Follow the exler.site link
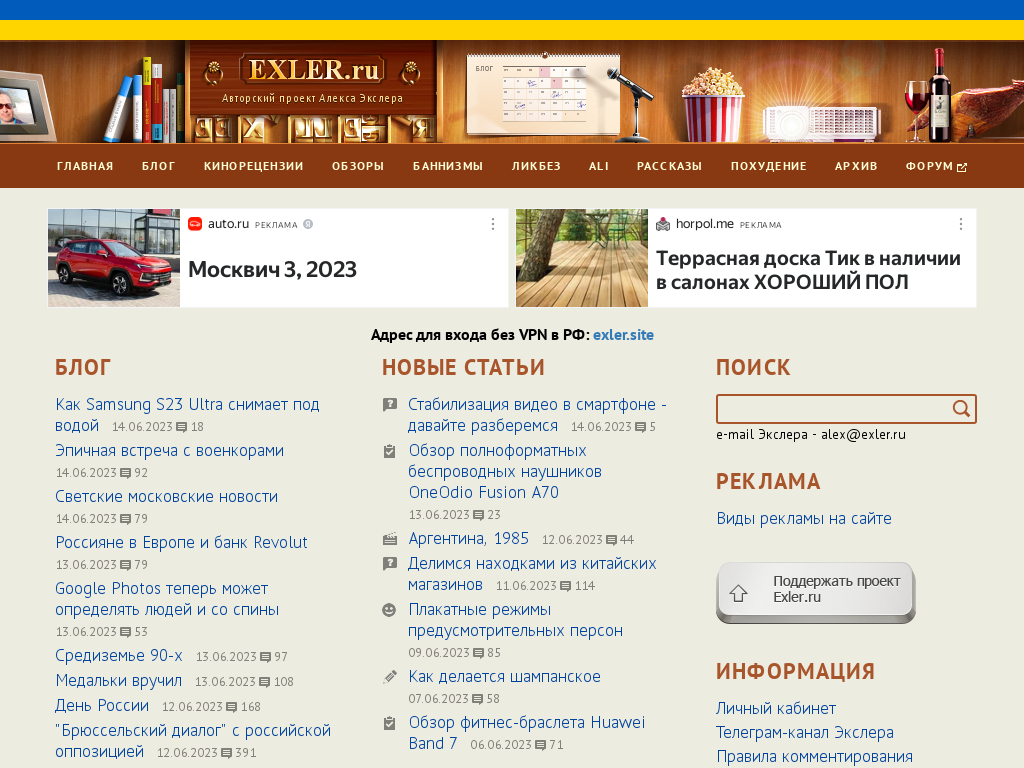Image resolution: width=1024 pixels, height=768 pixels. [623, 335]
